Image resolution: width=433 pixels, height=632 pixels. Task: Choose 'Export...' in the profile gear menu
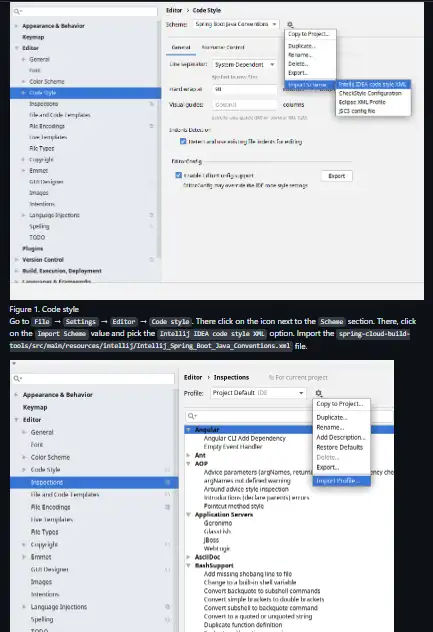[x=341, y=468]
